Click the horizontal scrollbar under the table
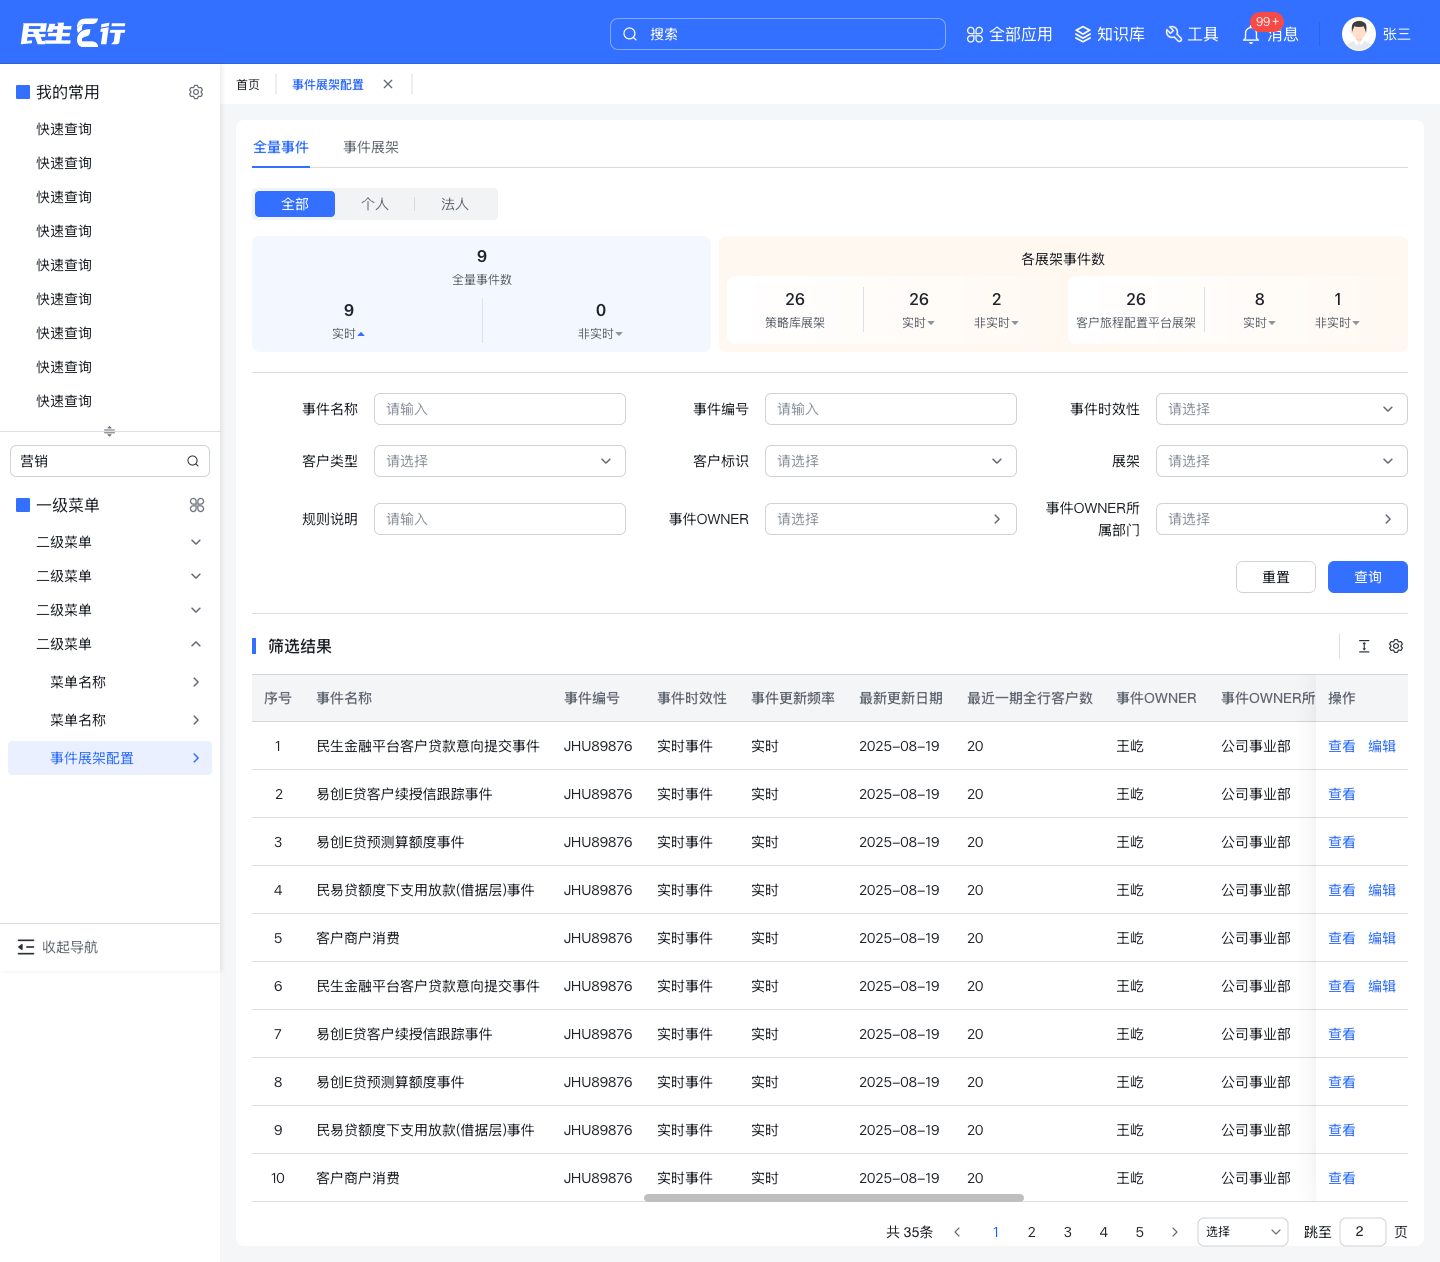1440x1262 pixels. pyautogui.click(x=834, y=1197)
